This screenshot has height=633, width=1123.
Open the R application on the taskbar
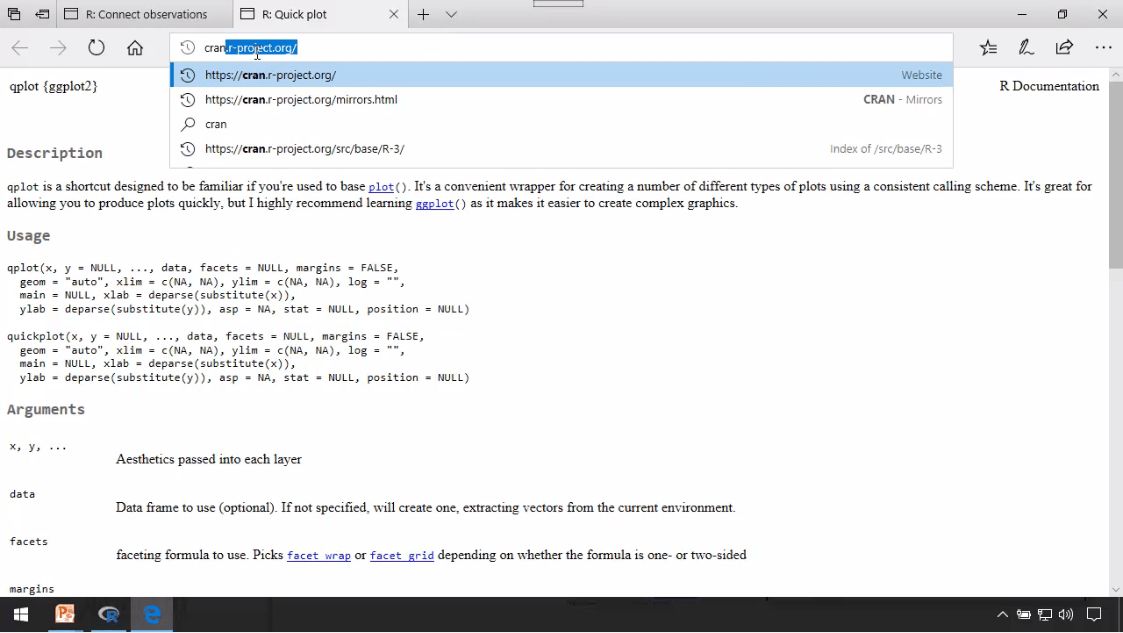[x=108, y=614]
